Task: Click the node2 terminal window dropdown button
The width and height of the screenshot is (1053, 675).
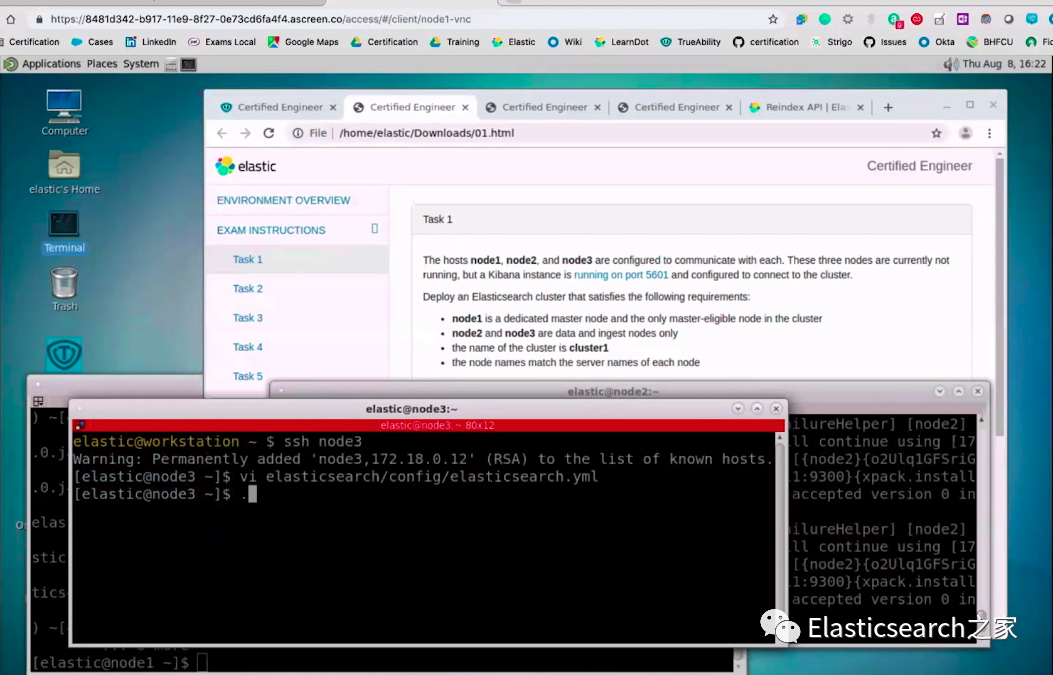Action: coord(940,391)
